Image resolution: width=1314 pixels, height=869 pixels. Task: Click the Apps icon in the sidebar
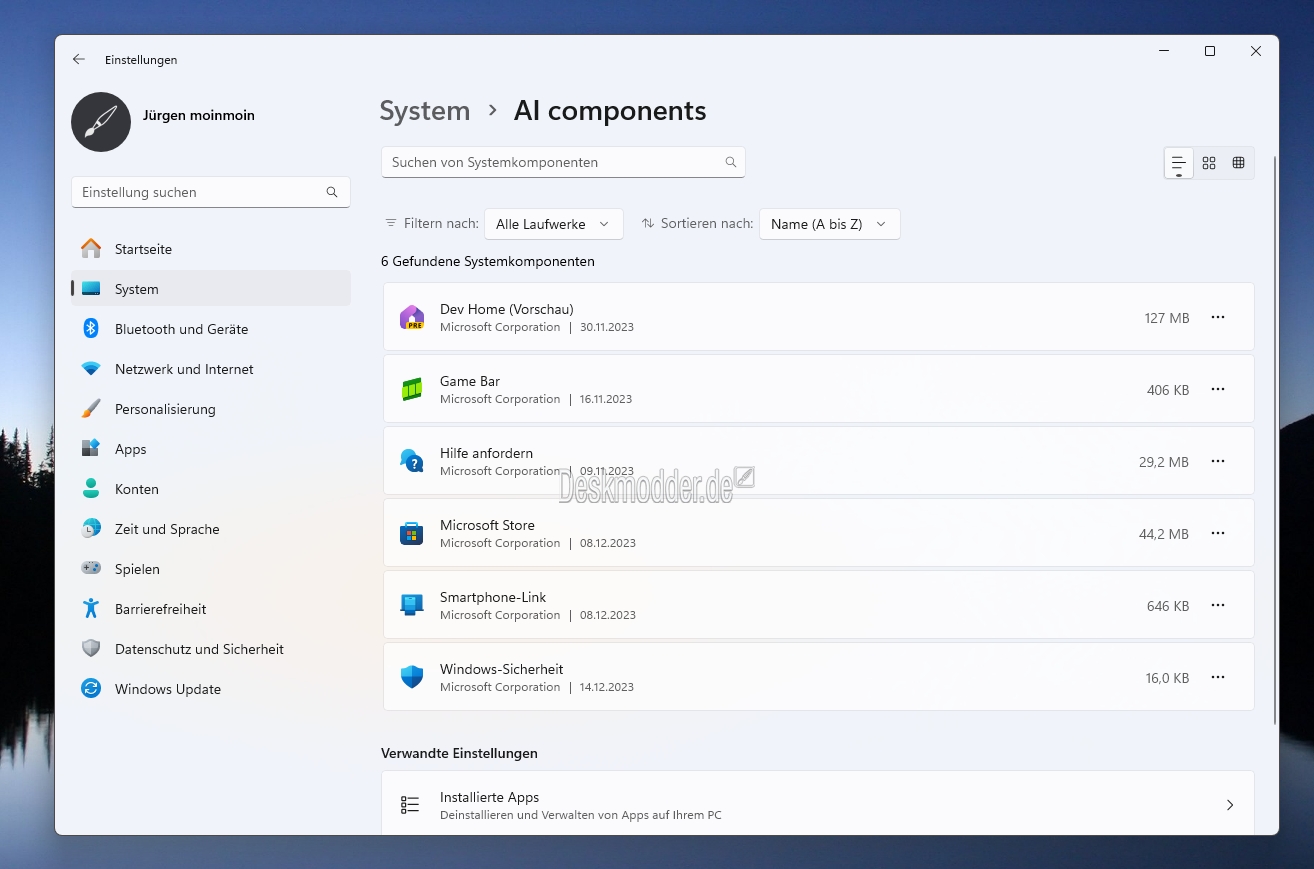point(91,449)
